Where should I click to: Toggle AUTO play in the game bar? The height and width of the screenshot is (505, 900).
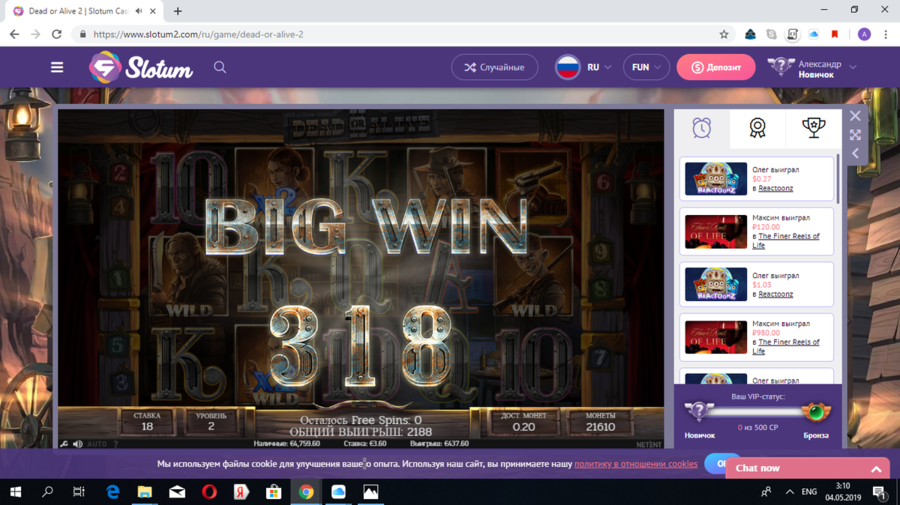click(97, 444)
